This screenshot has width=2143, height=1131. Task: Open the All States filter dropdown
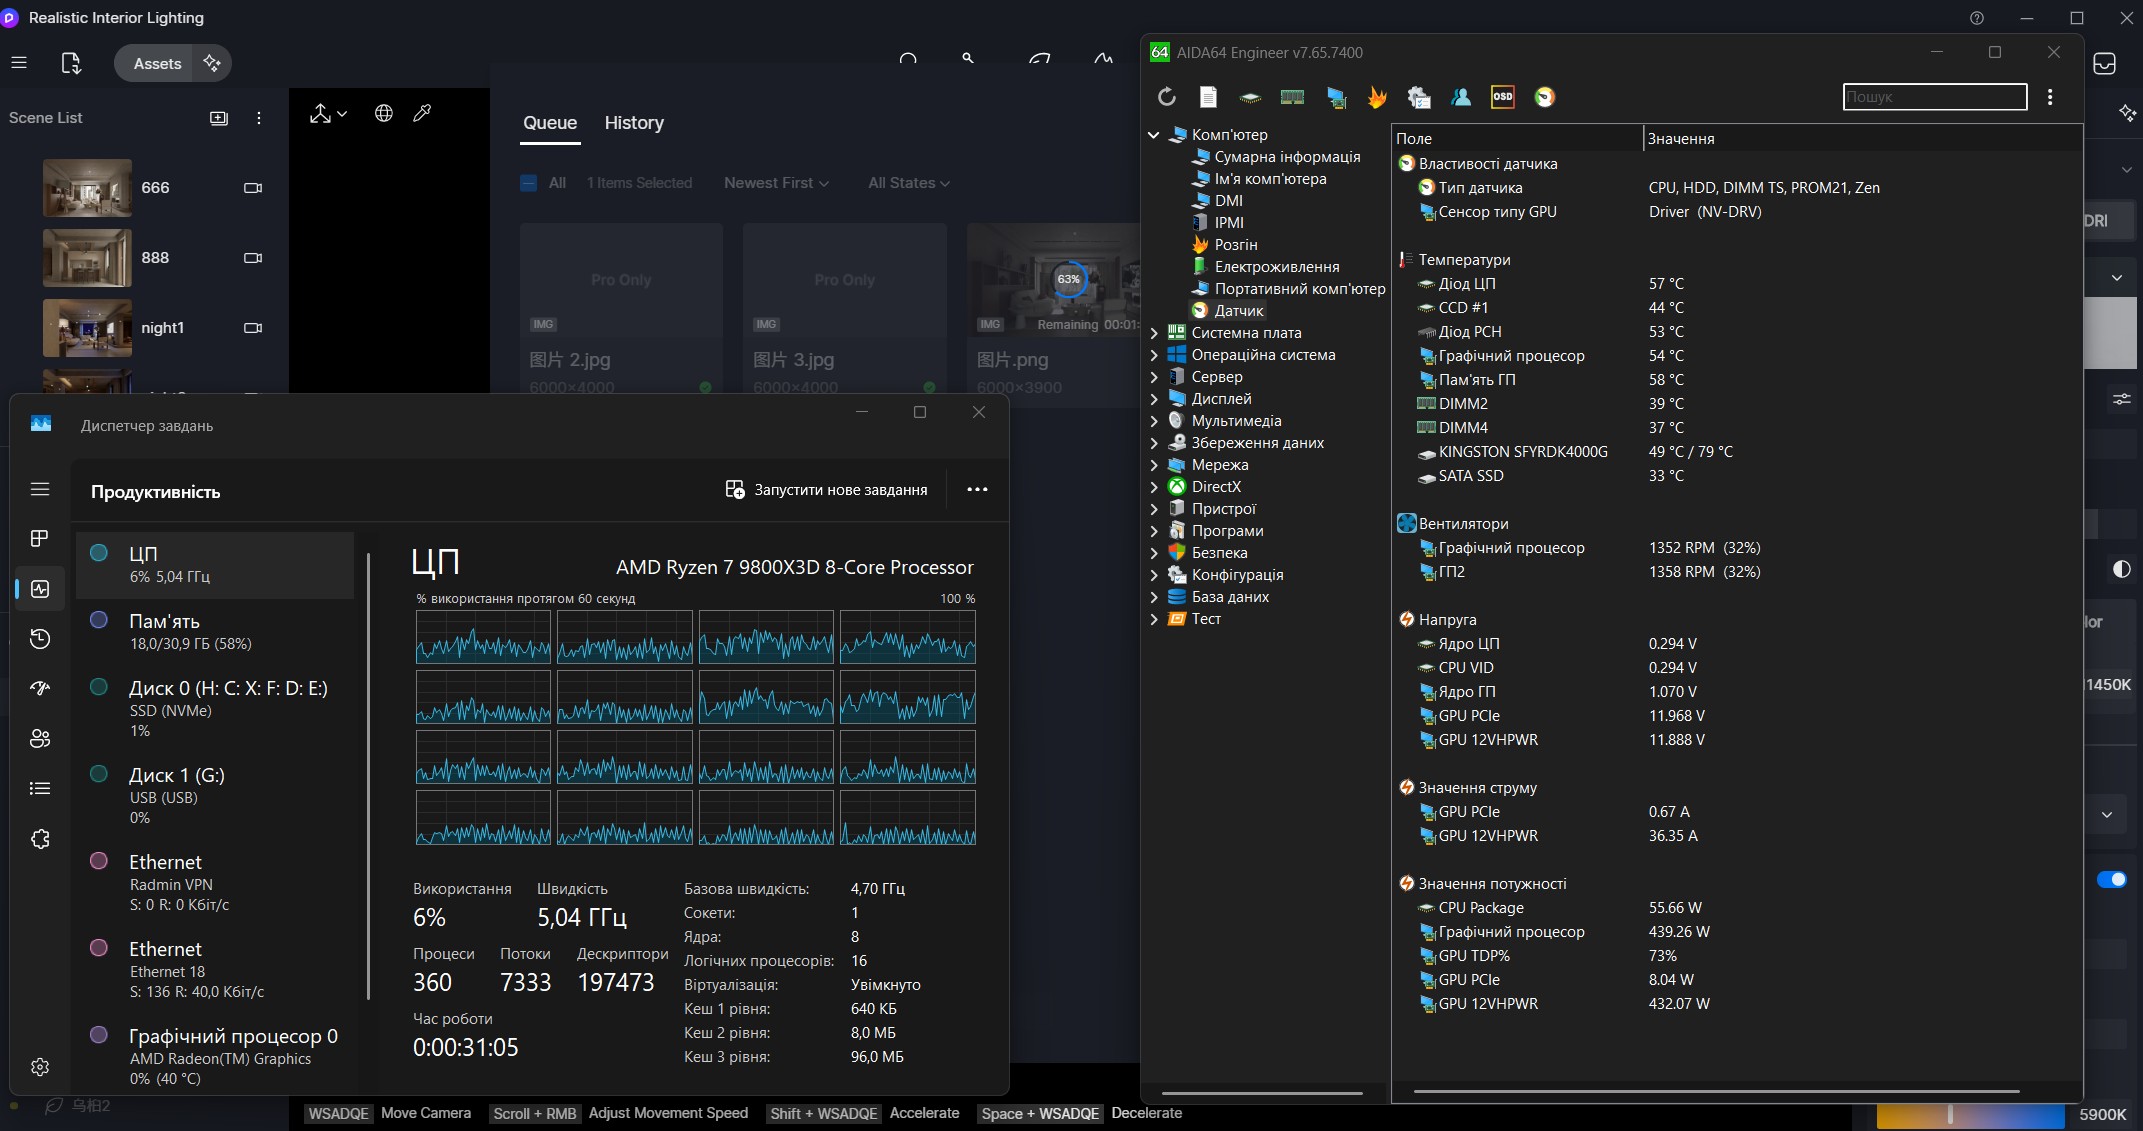[x=908, y=183]
